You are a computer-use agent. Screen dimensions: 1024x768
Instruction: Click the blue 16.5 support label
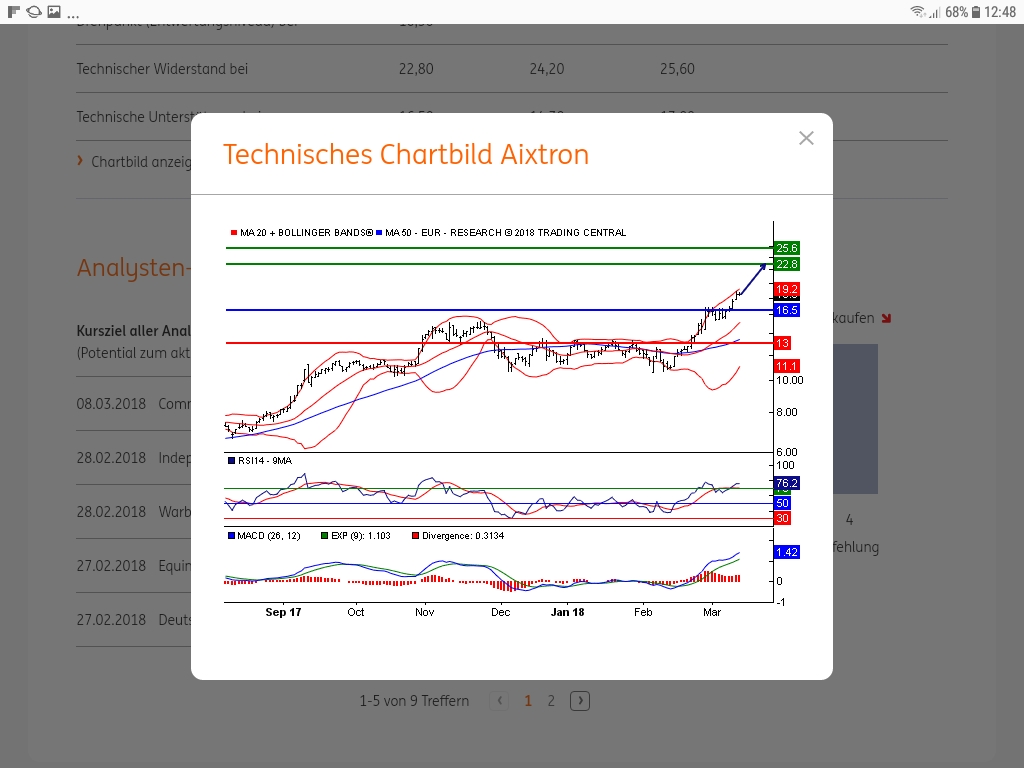click(x=787, y=311)
